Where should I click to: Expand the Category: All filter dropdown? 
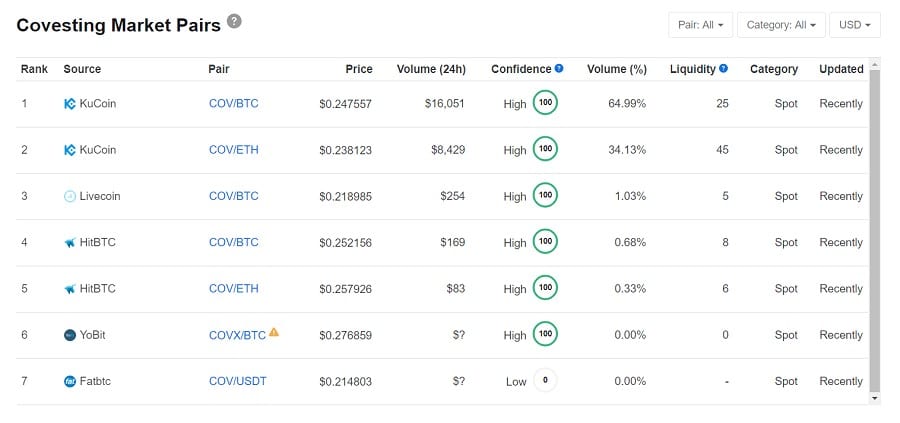(x=782, y=25)
